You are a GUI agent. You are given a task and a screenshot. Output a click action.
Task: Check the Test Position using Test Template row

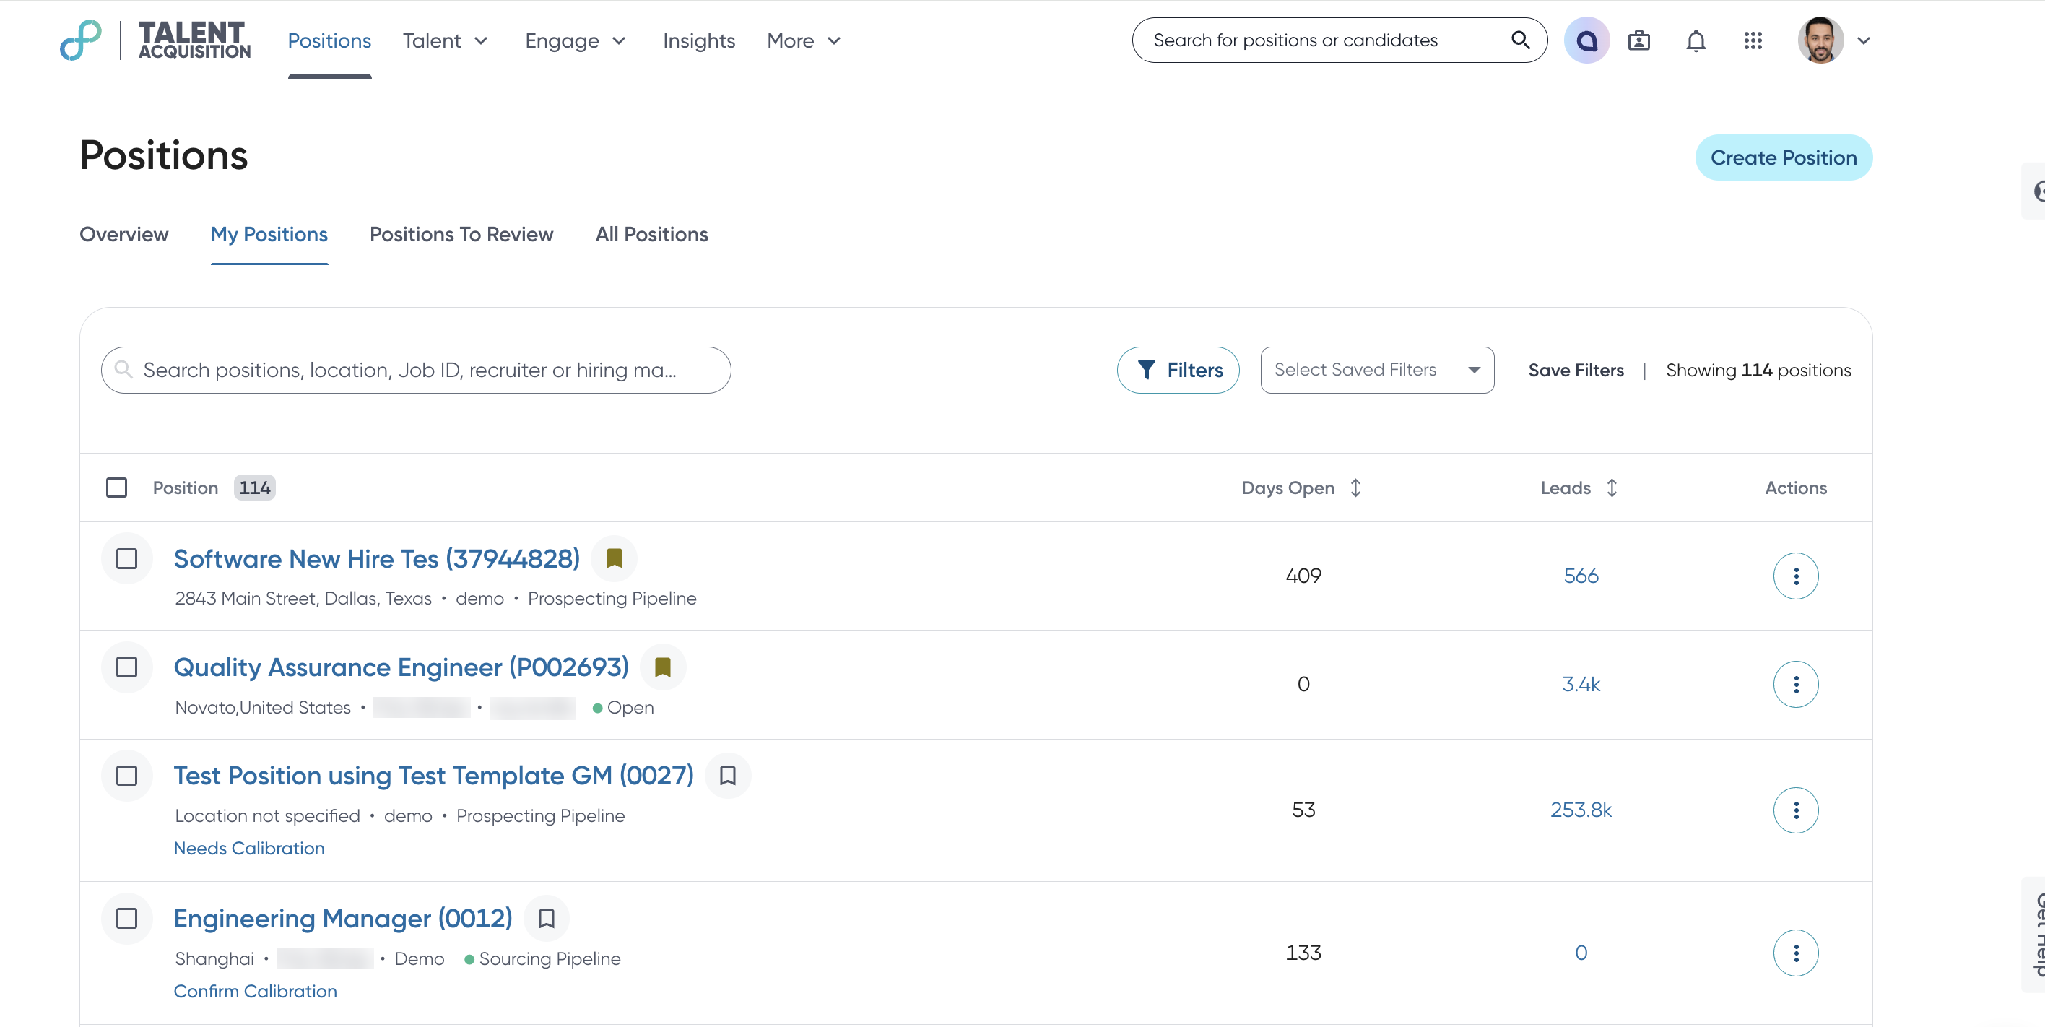point(127,776)
